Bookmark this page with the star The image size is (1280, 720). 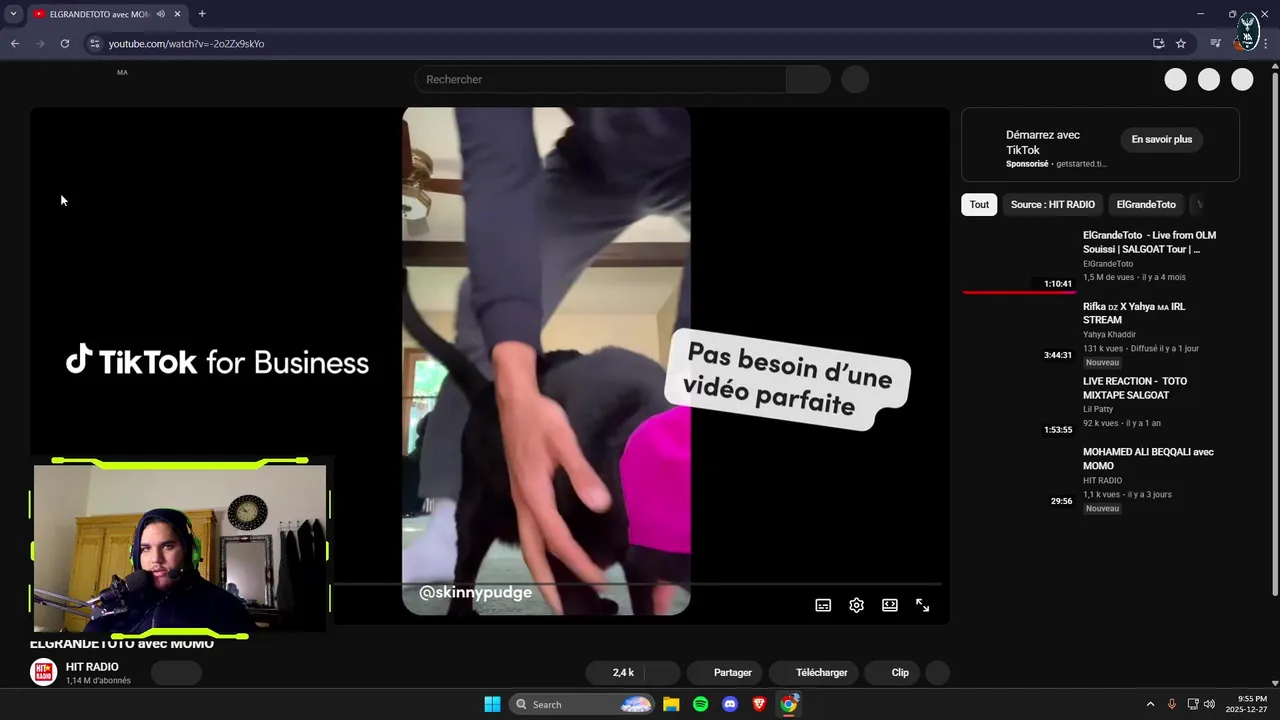1181,44
